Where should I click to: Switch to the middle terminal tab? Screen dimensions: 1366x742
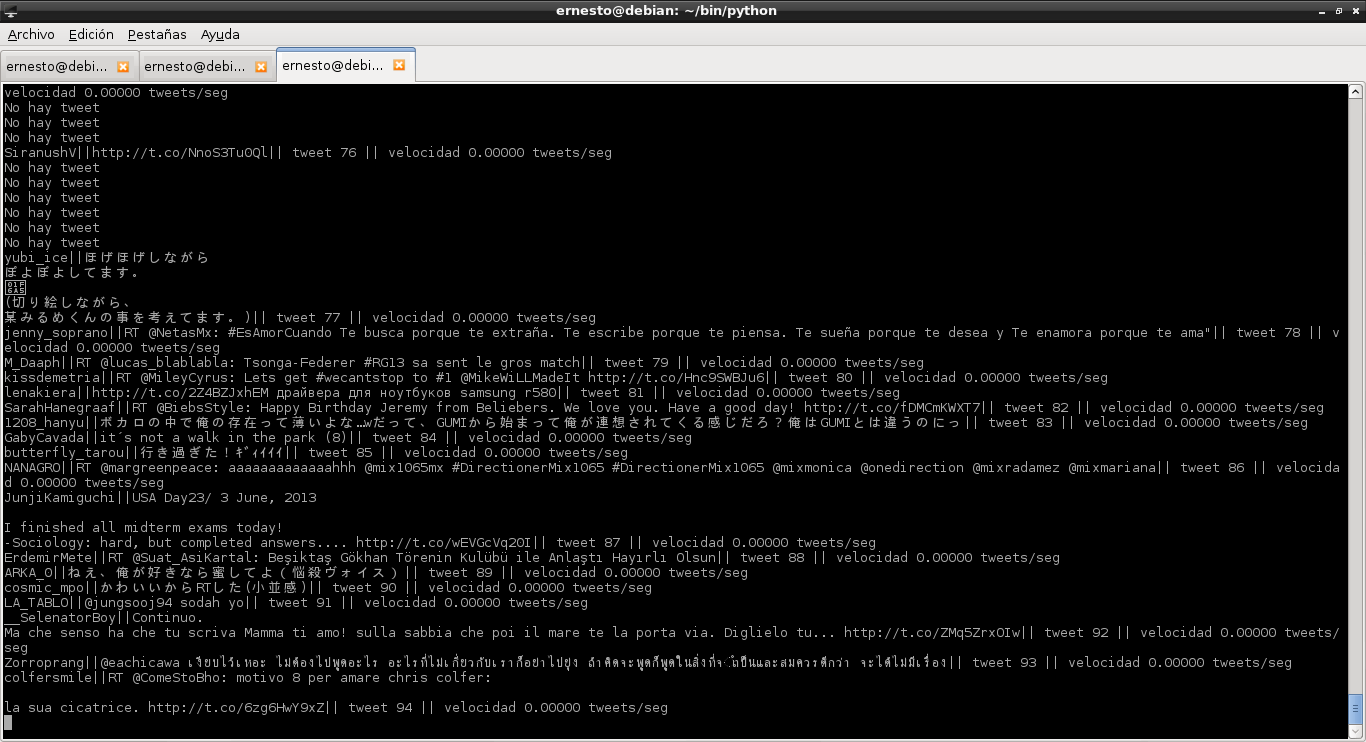(x=195, y=67)
